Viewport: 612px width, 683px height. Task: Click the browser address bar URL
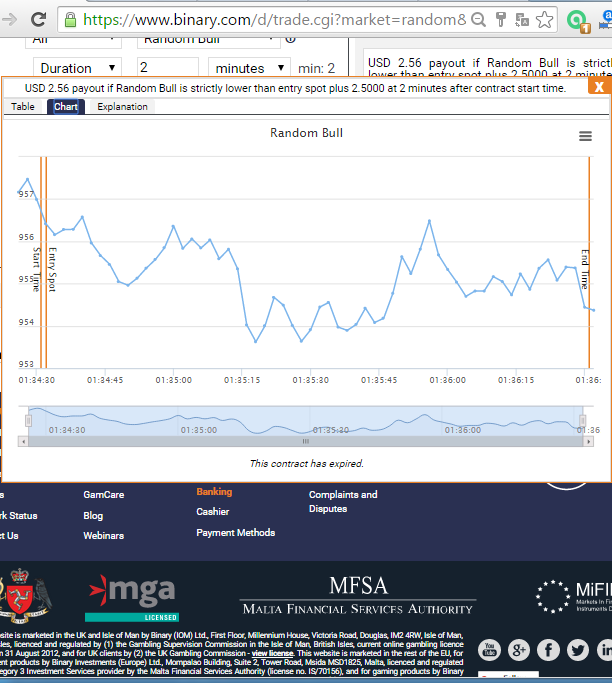pos(274,20)
